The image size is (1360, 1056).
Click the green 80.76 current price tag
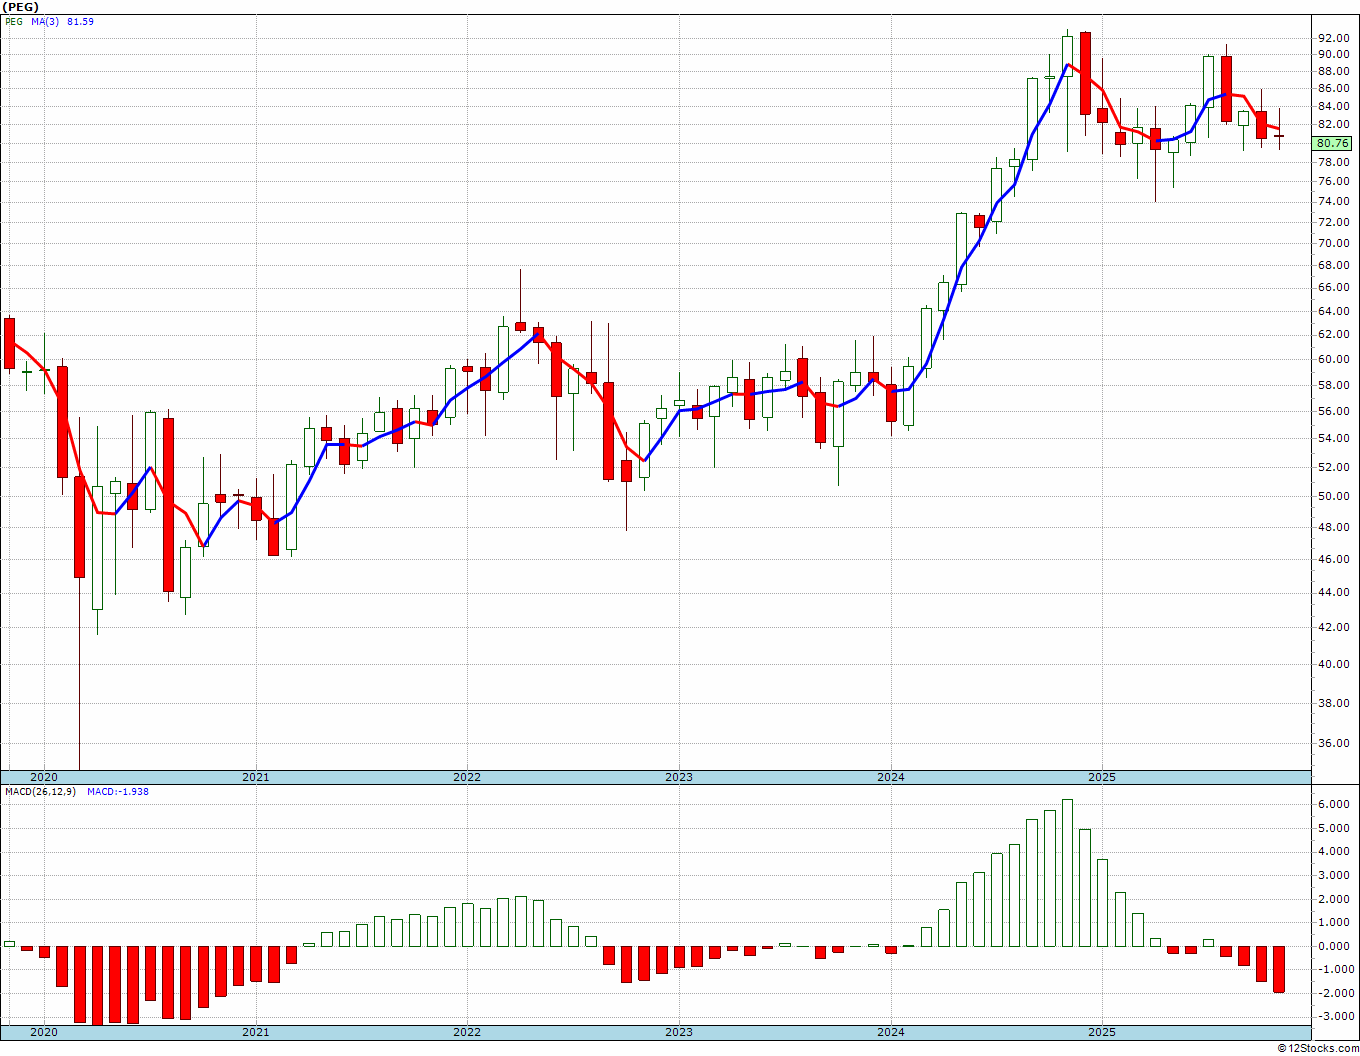(1333, 143)
